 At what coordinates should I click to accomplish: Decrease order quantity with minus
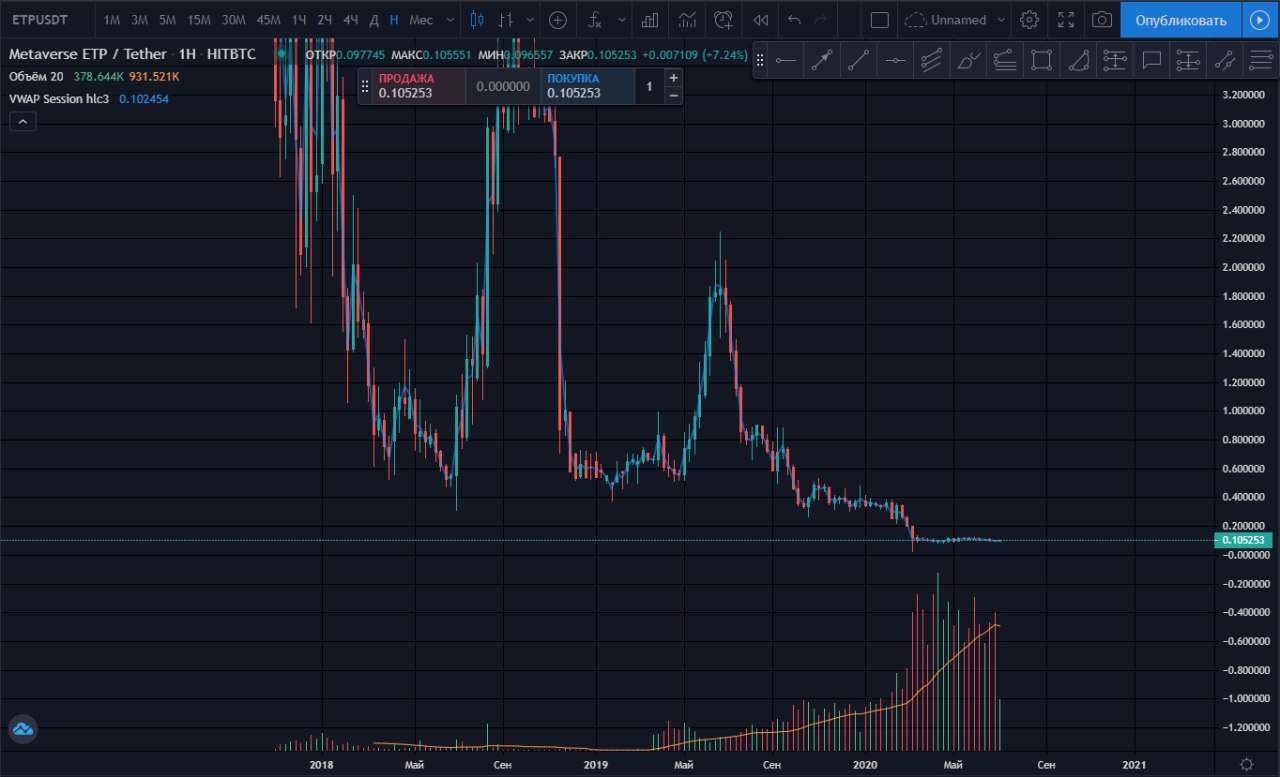(x=673, y=95)
